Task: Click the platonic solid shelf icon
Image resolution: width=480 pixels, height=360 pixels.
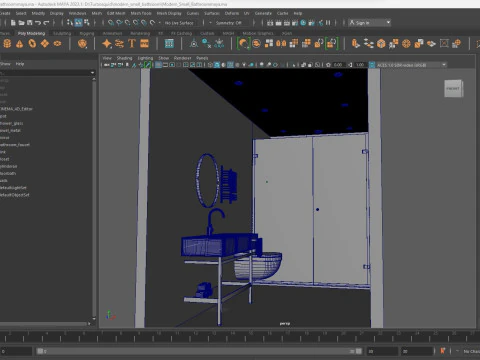Action: [82, 44]
